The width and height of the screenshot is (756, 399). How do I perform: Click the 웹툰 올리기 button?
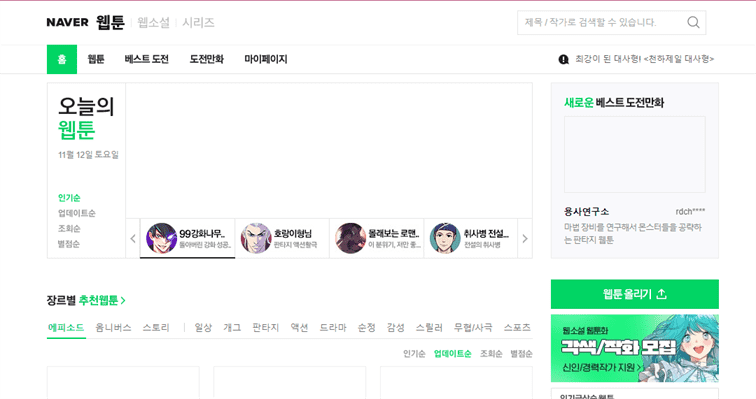[x=634, y=294]
